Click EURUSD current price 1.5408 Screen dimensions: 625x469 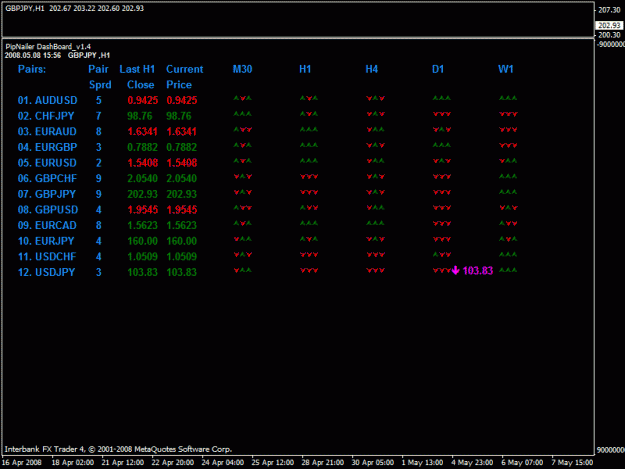click(x=182, y=163)
